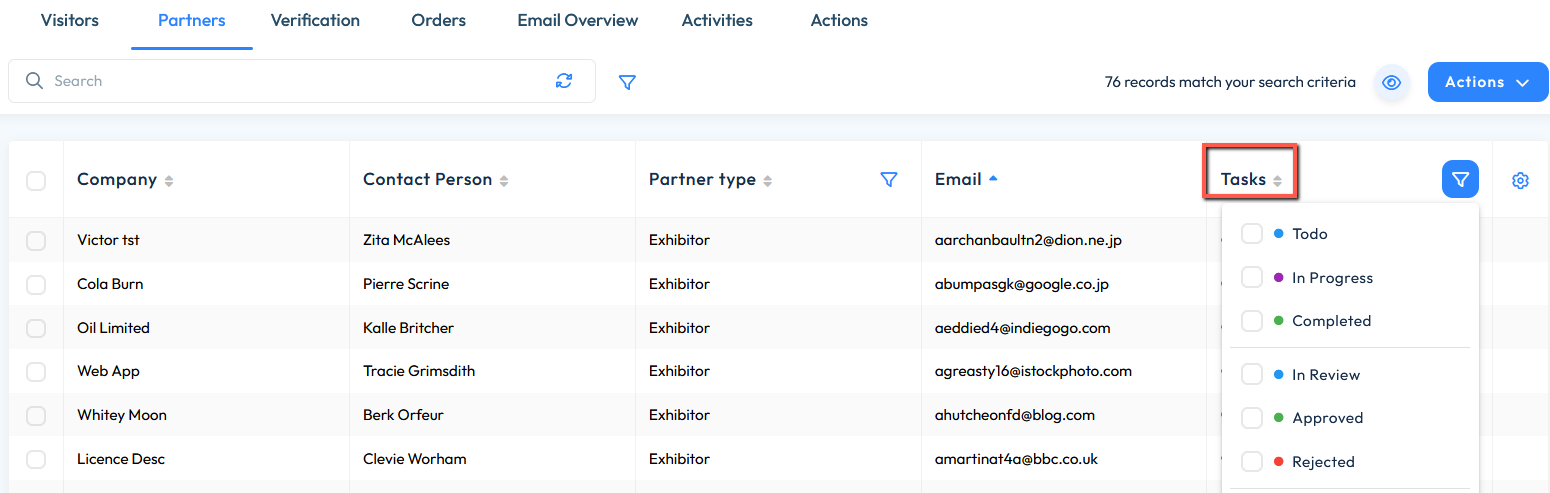Select the Victor tst row checkbox
Screen dimensions: 1550x493
click(36, 240)
